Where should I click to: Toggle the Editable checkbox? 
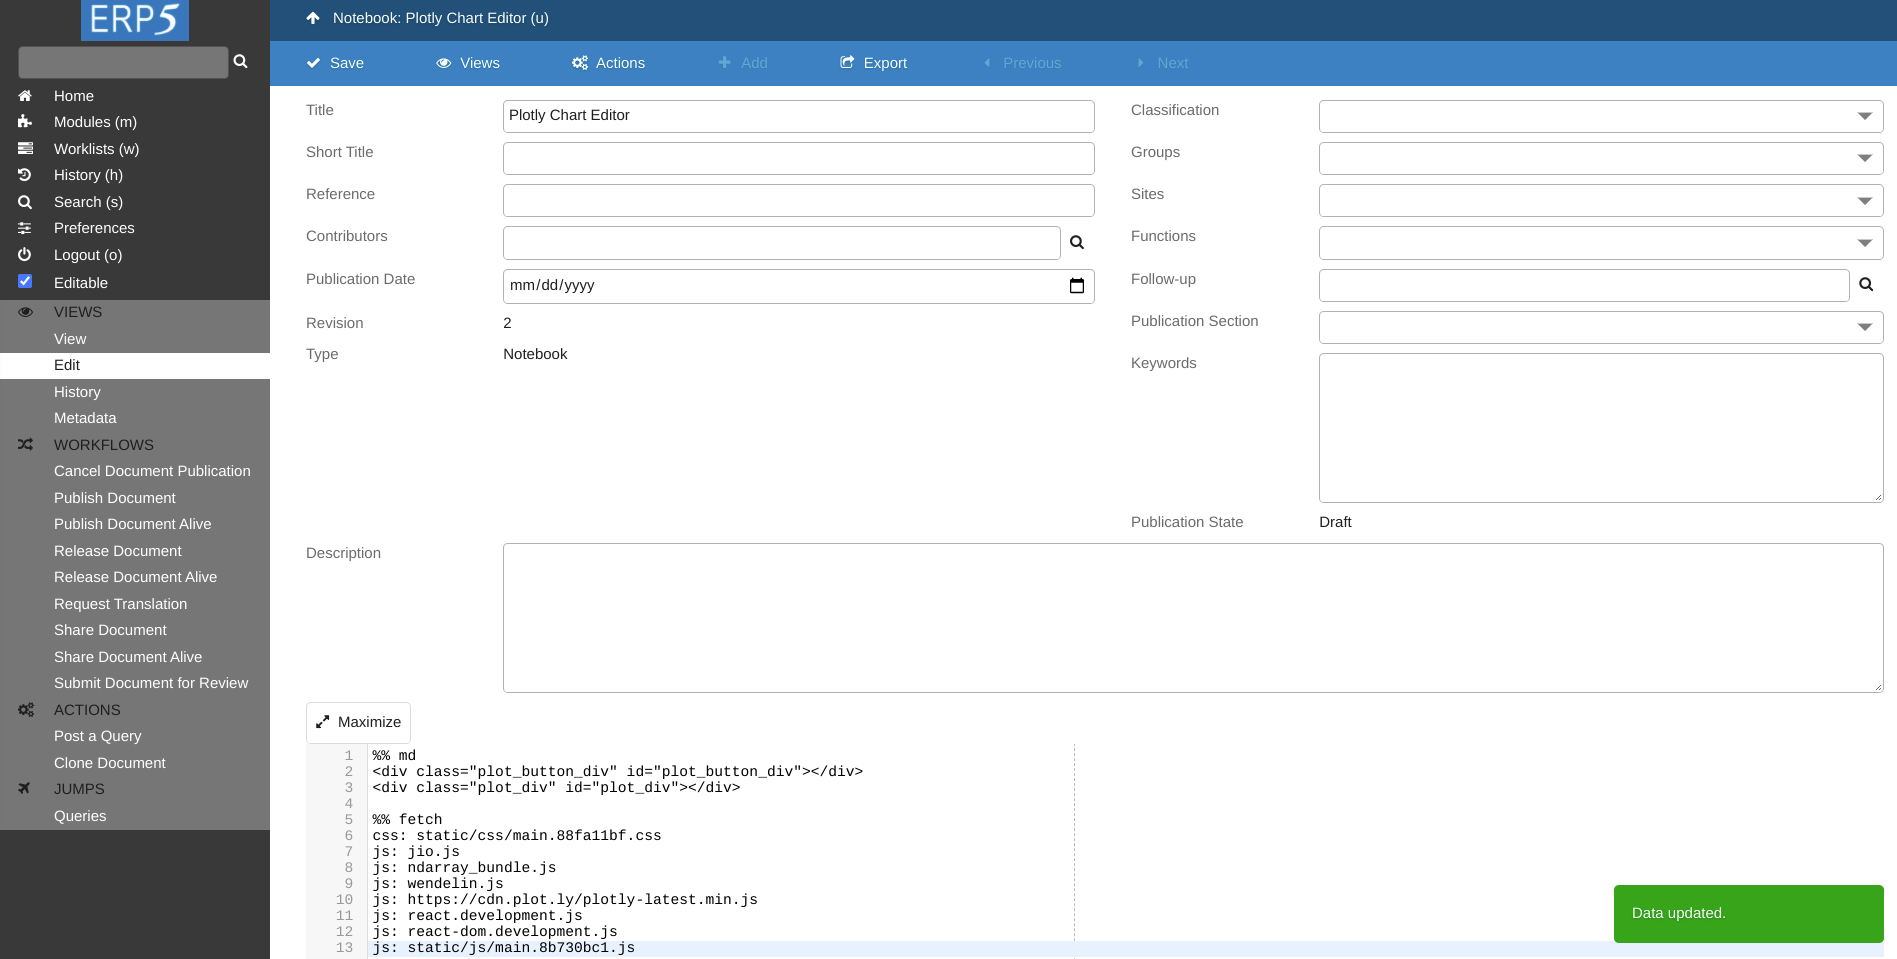click(25, 281)
